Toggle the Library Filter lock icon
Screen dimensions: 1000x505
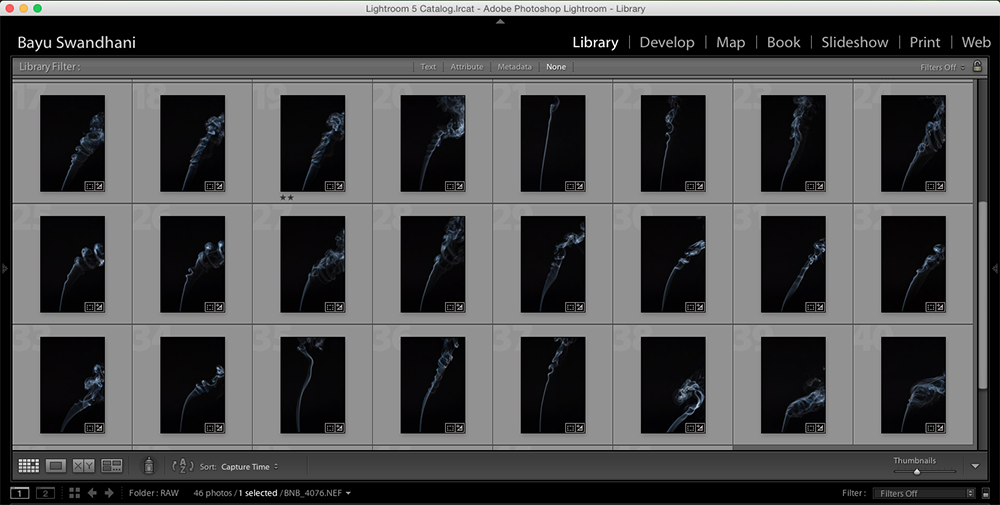[977, 67]
